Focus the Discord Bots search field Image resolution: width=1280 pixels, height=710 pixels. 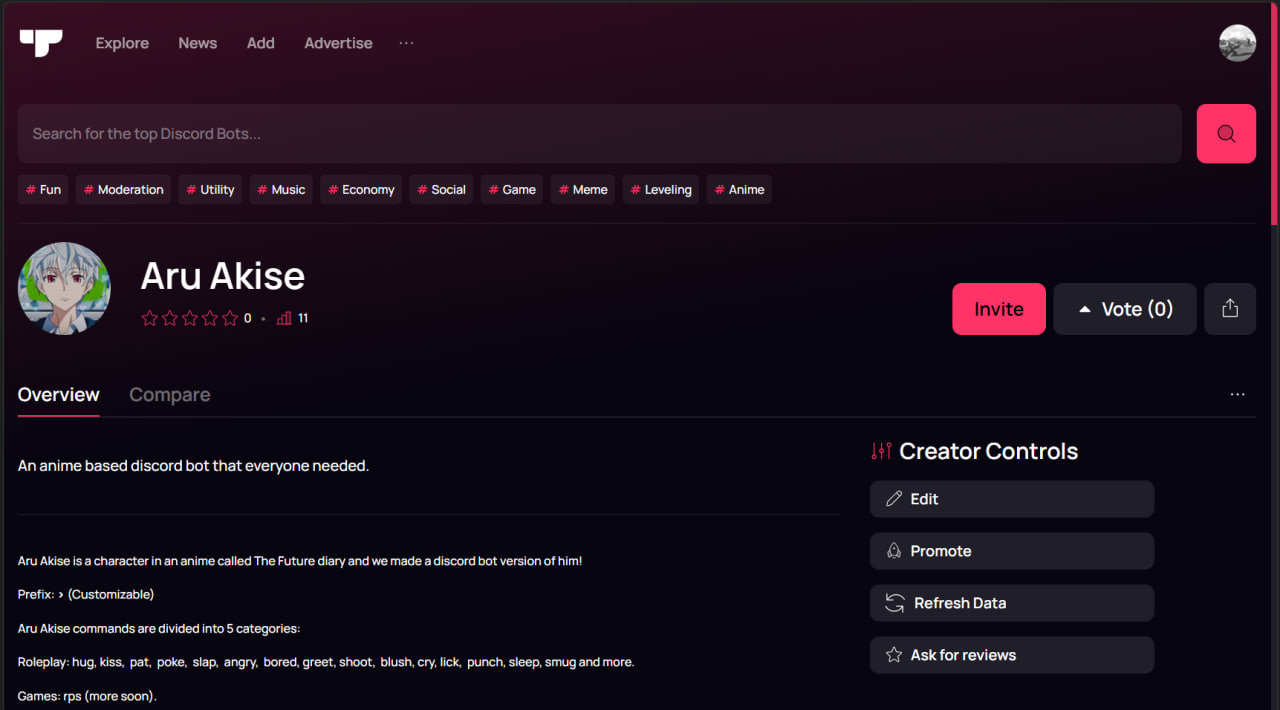pos(600,134)
